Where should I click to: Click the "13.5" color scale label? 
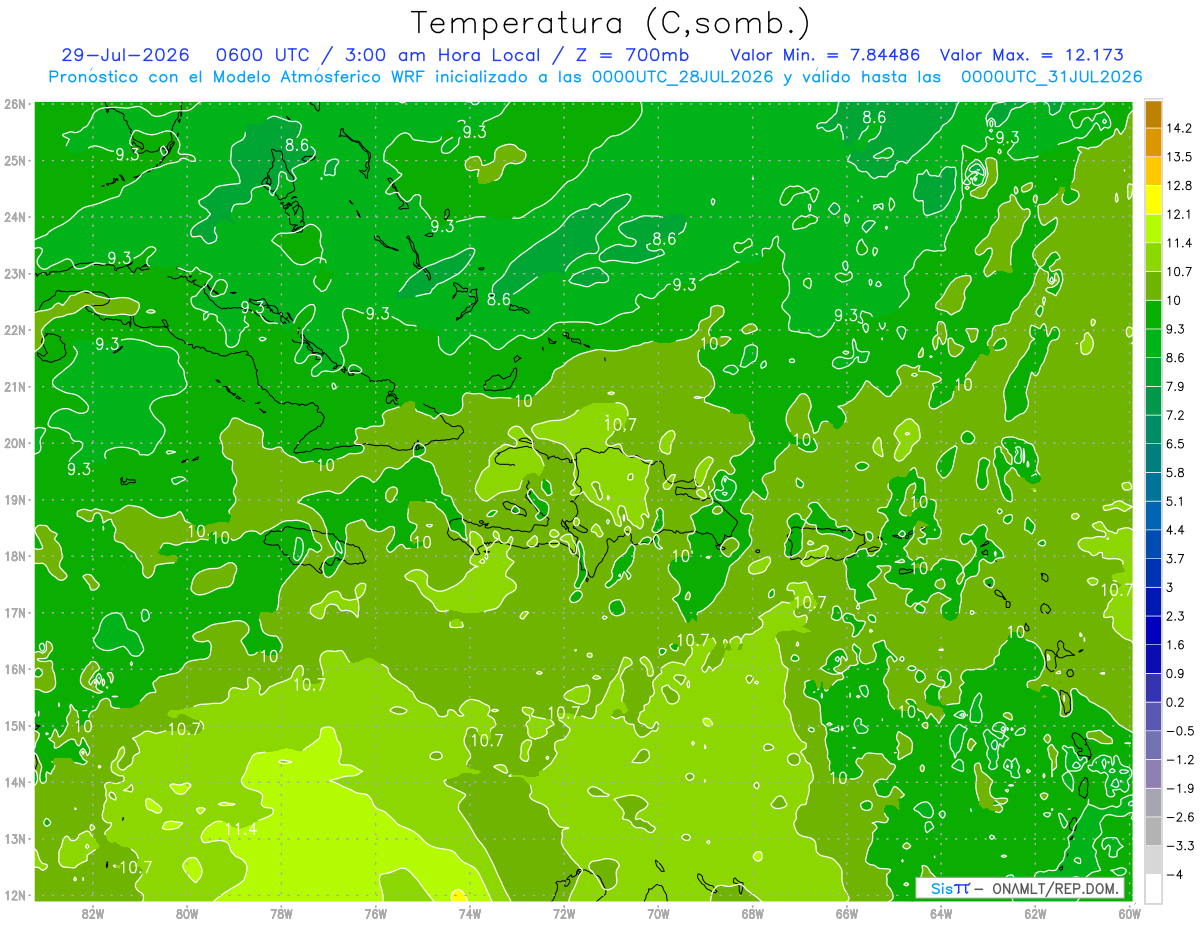pyautogui.click(x=1179, y=157)
